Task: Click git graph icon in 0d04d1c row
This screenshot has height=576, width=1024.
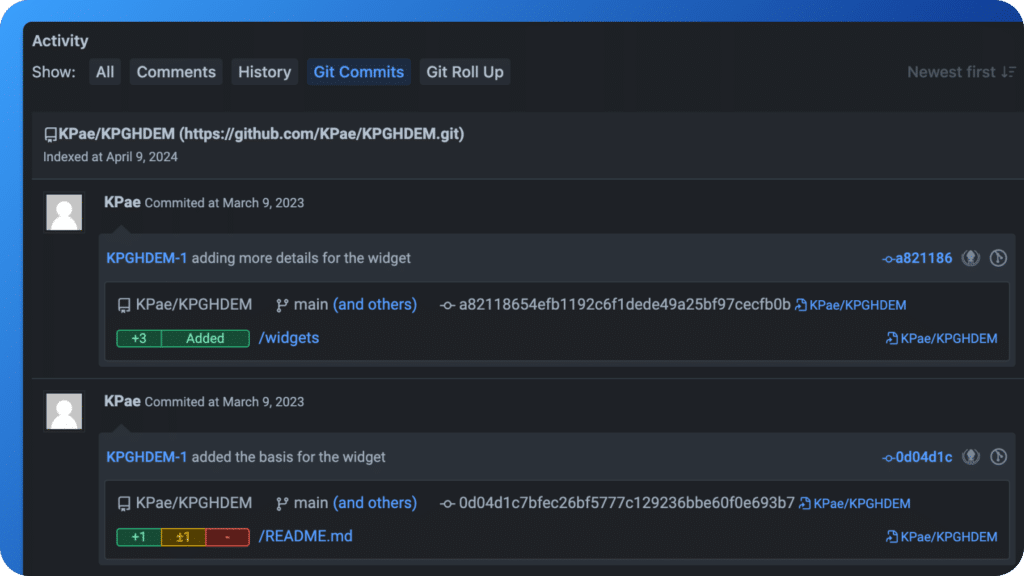Action: [998, 456]
